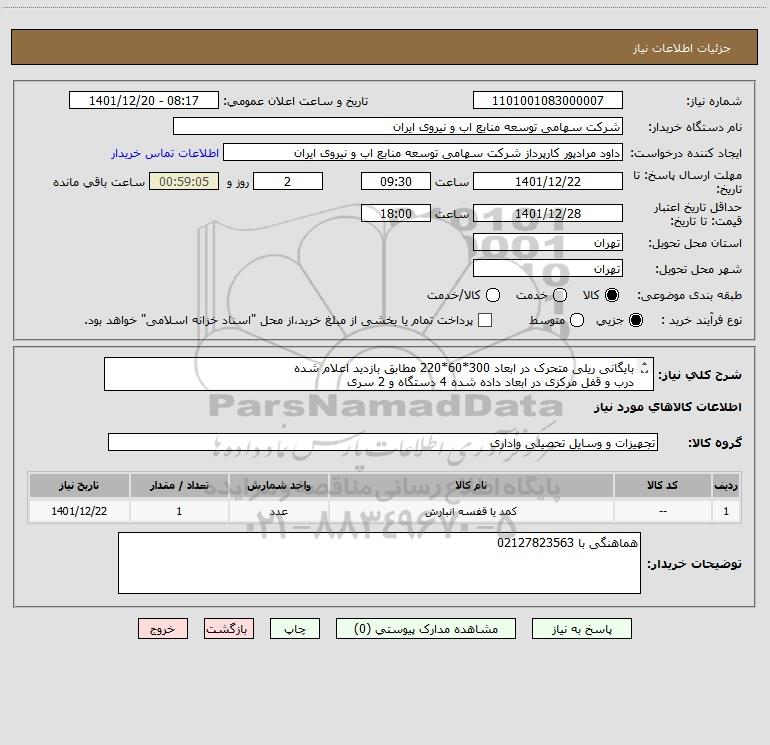
Task: Click response deadline date 1401/12/22 field
Action: pos(548,181)
